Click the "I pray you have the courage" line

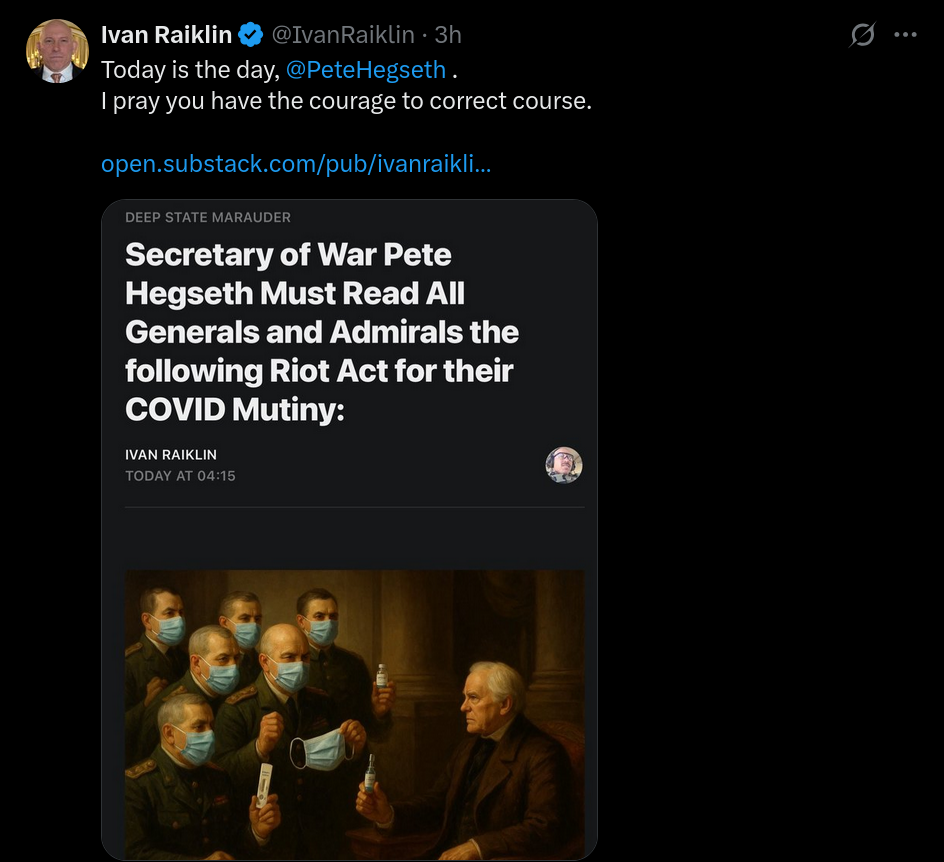[x=346, y=101]
